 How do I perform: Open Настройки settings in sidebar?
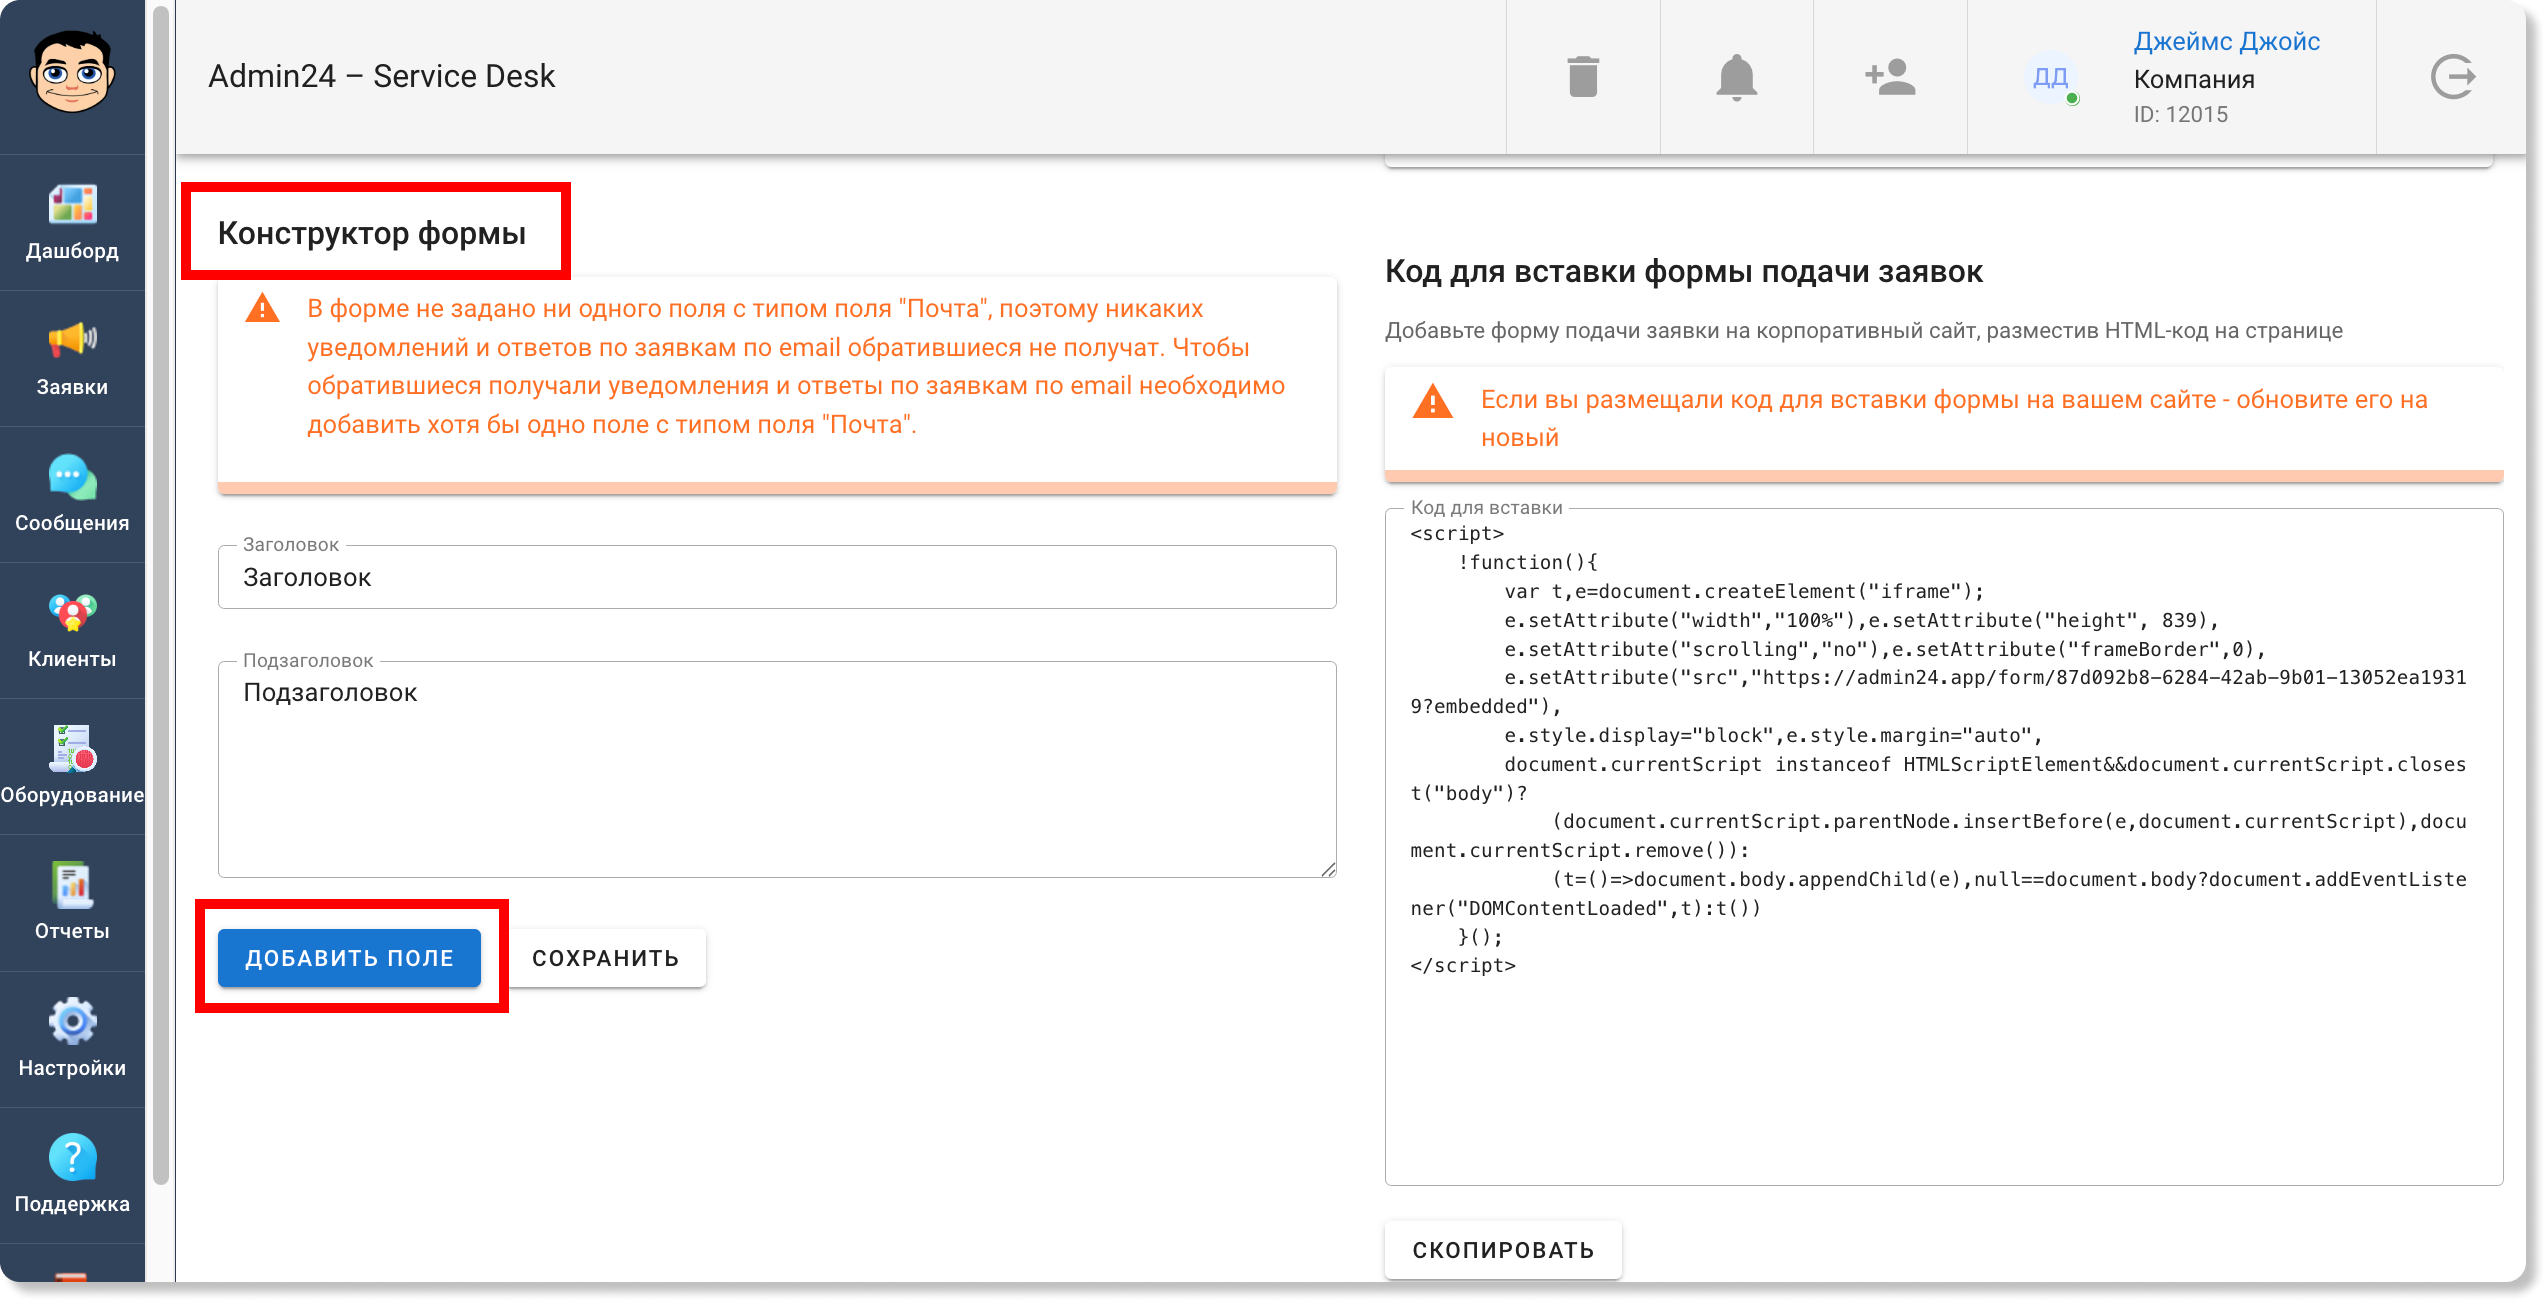[72, 1040]
